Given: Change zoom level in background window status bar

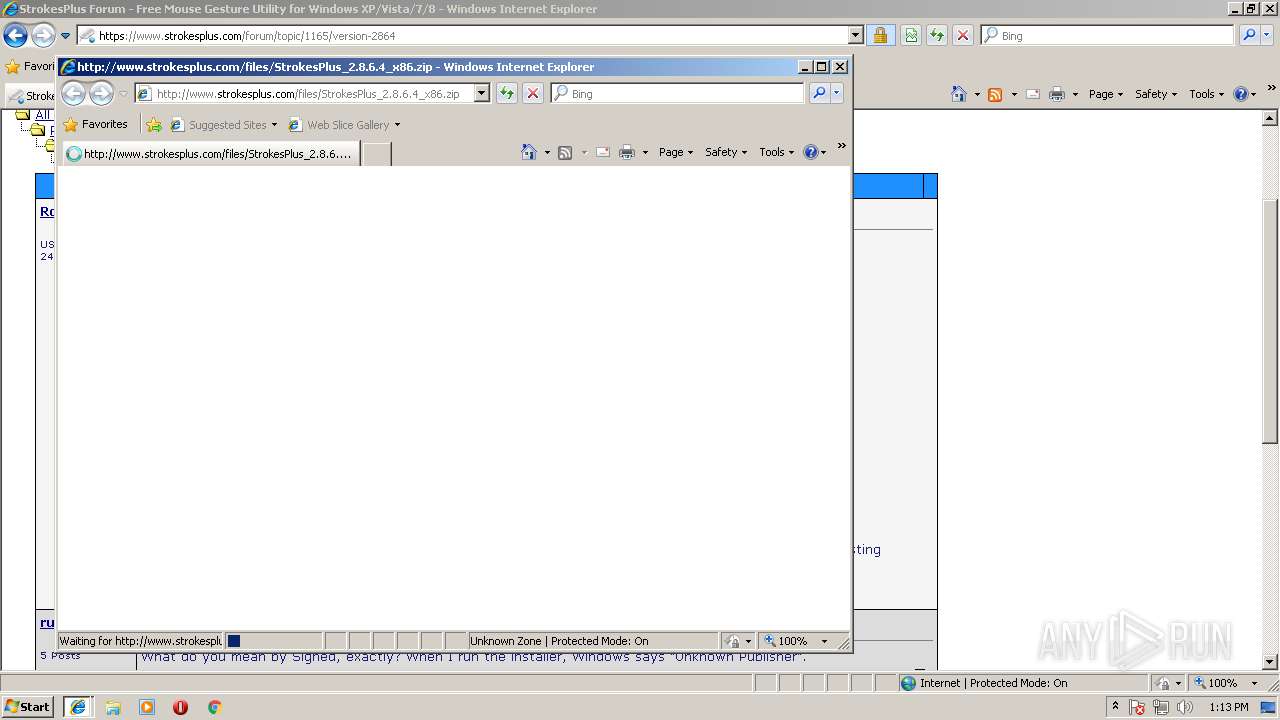Looking at the screenshot, I should coord(1227,683).
